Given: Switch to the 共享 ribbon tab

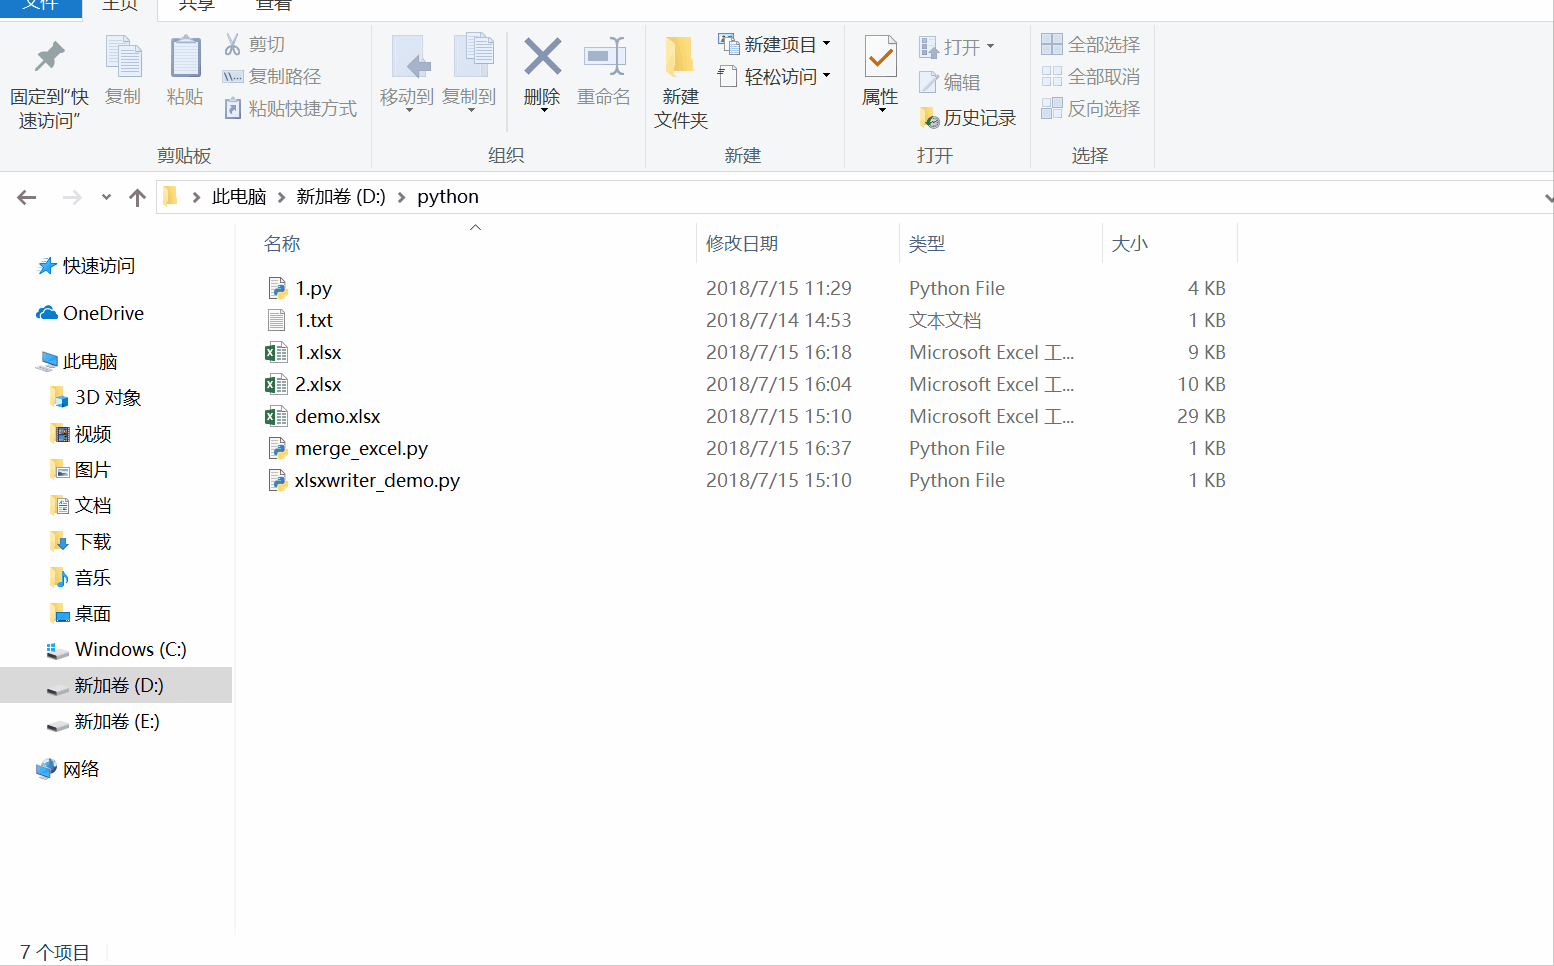Looking at the screenshot, I should pos(195,6).
